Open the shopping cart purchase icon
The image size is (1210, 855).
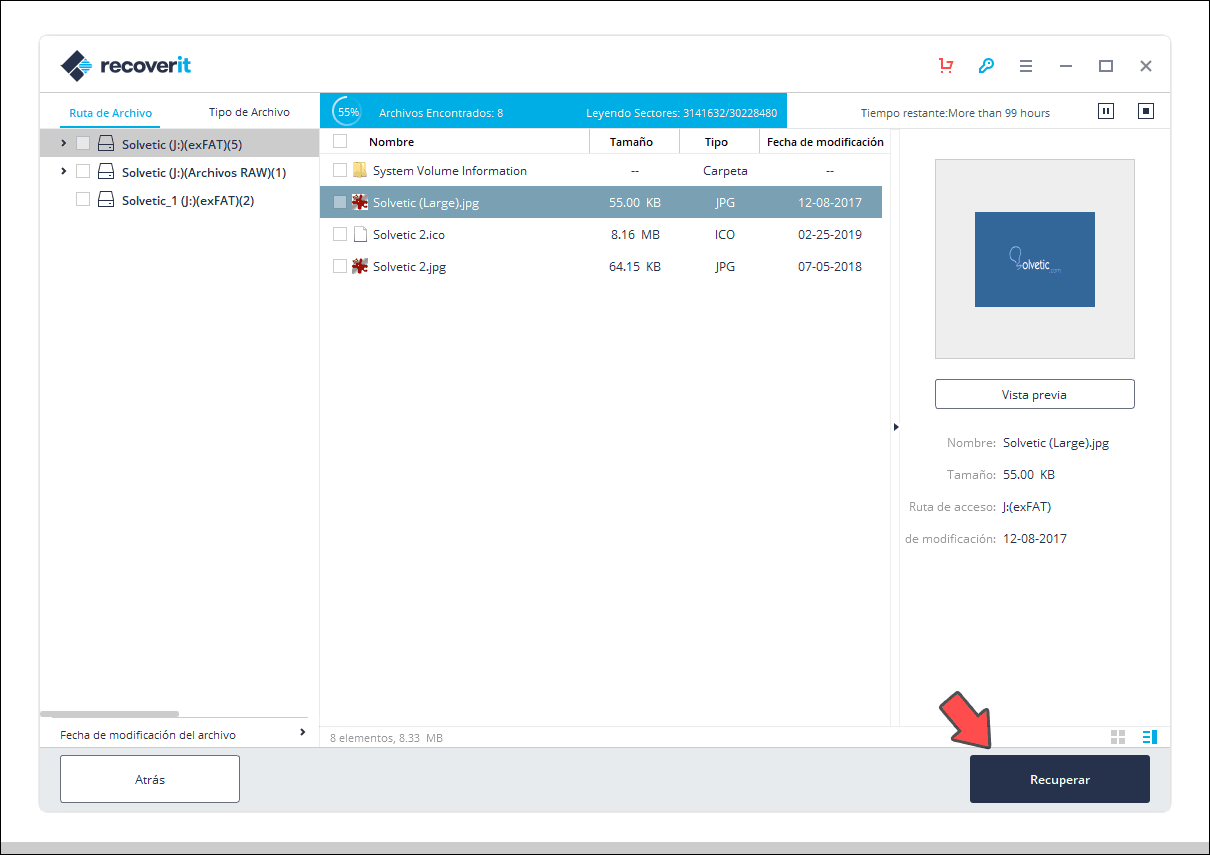click(945, 66)
